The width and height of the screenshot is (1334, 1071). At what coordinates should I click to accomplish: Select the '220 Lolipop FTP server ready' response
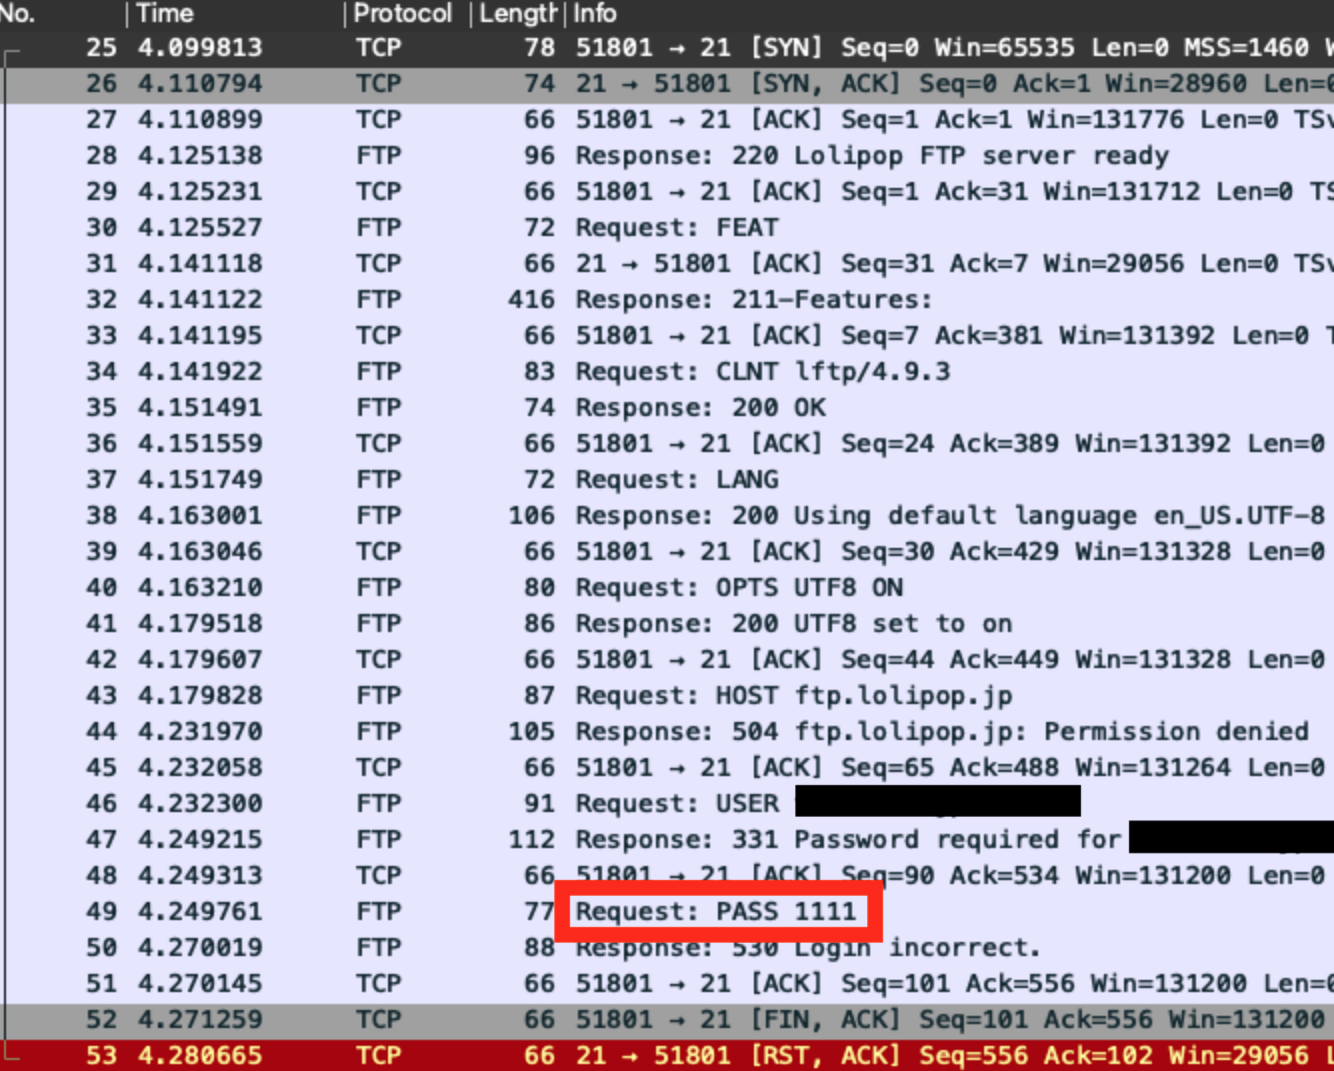tap(667, 156)
